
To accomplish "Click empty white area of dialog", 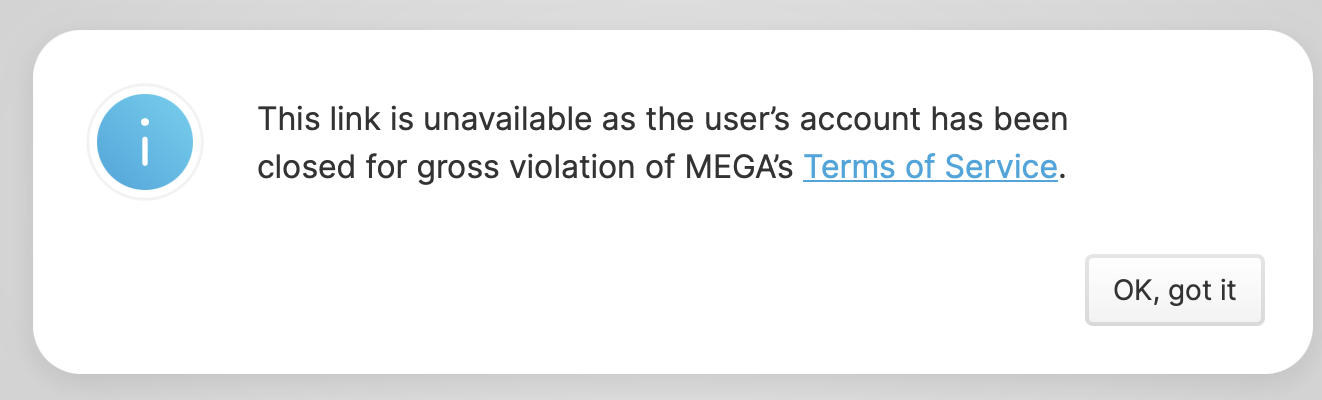I will [x=600, y=290].
